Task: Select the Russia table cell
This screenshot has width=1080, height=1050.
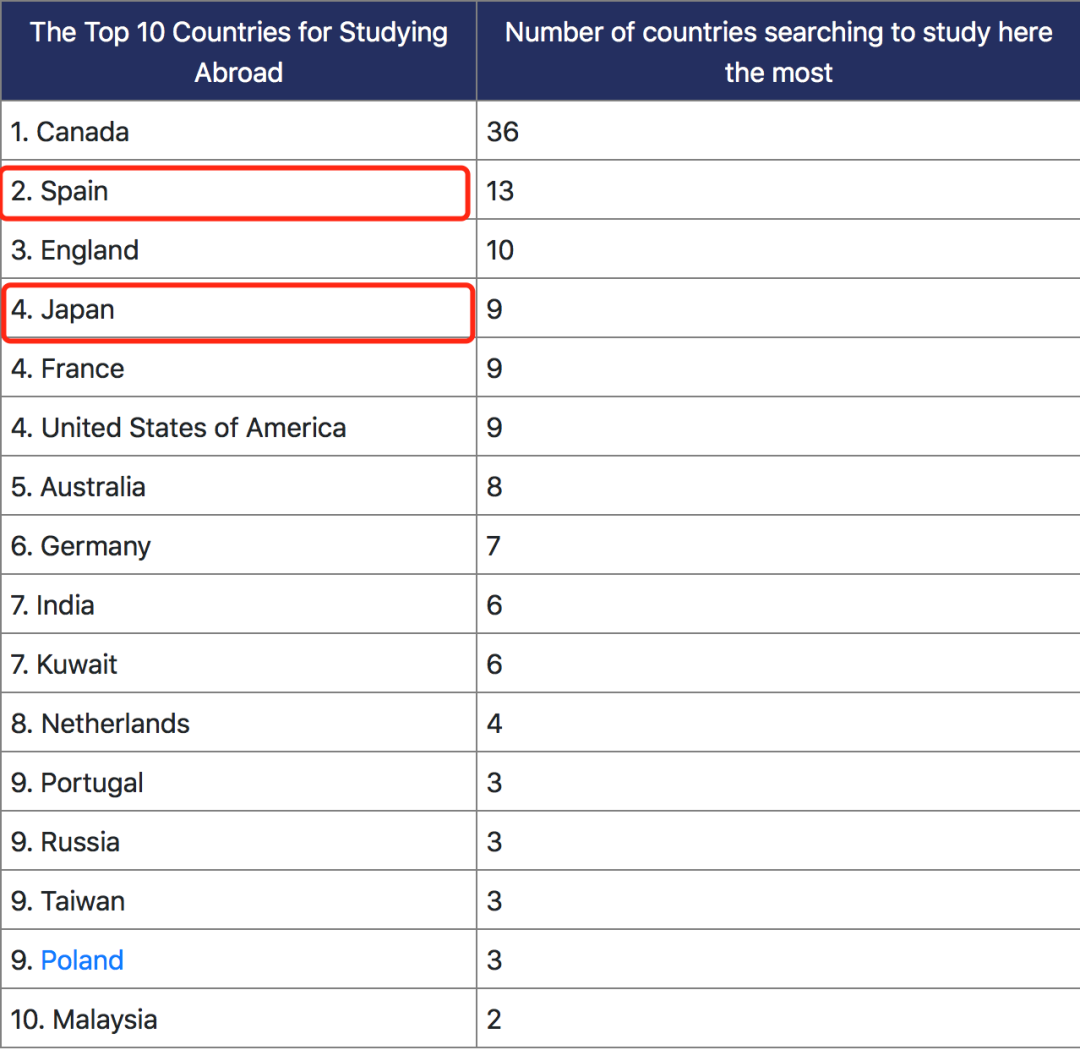Action: [65, 842]
